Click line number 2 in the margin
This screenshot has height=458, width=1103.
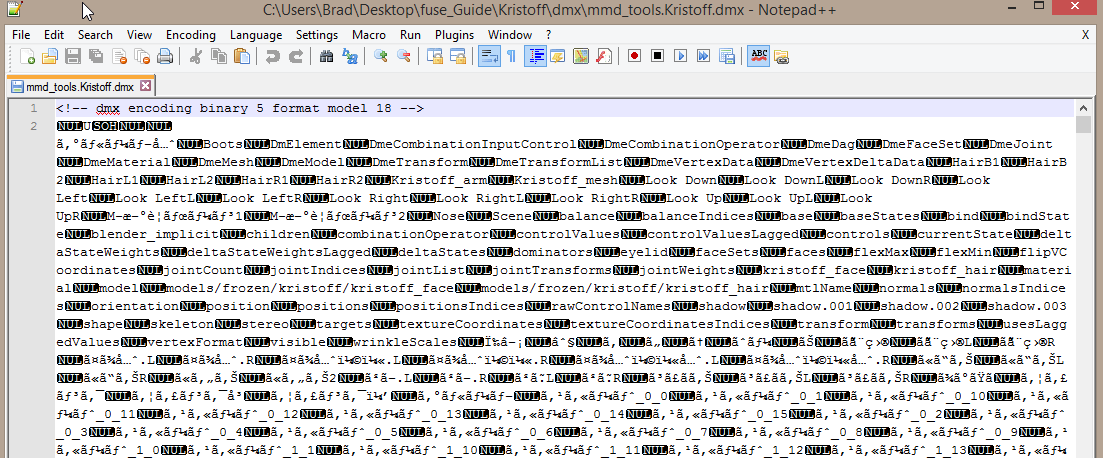(x=33, y=126)
